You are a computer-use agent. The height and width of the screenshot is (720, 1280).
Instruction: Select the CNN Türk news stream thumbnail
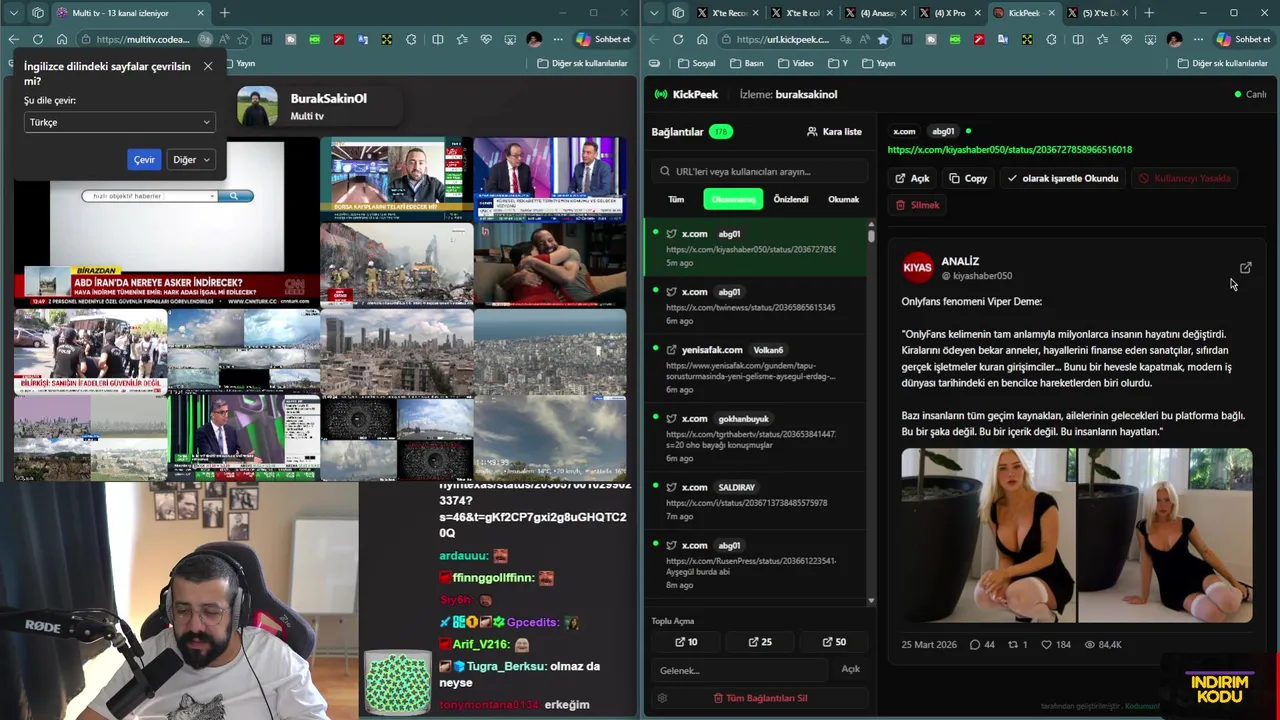pos(167,222)
